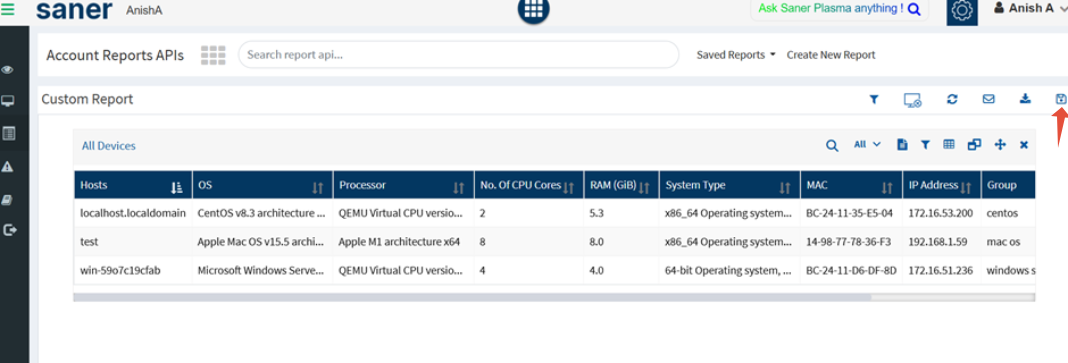This screenshot has width=1068, height=363.
Task: Open the All Devices column grid icon
Action: 949,144
